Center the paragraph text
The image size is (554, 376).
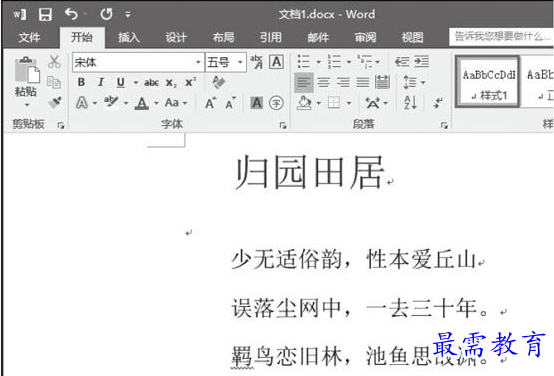tap(324, 82)
